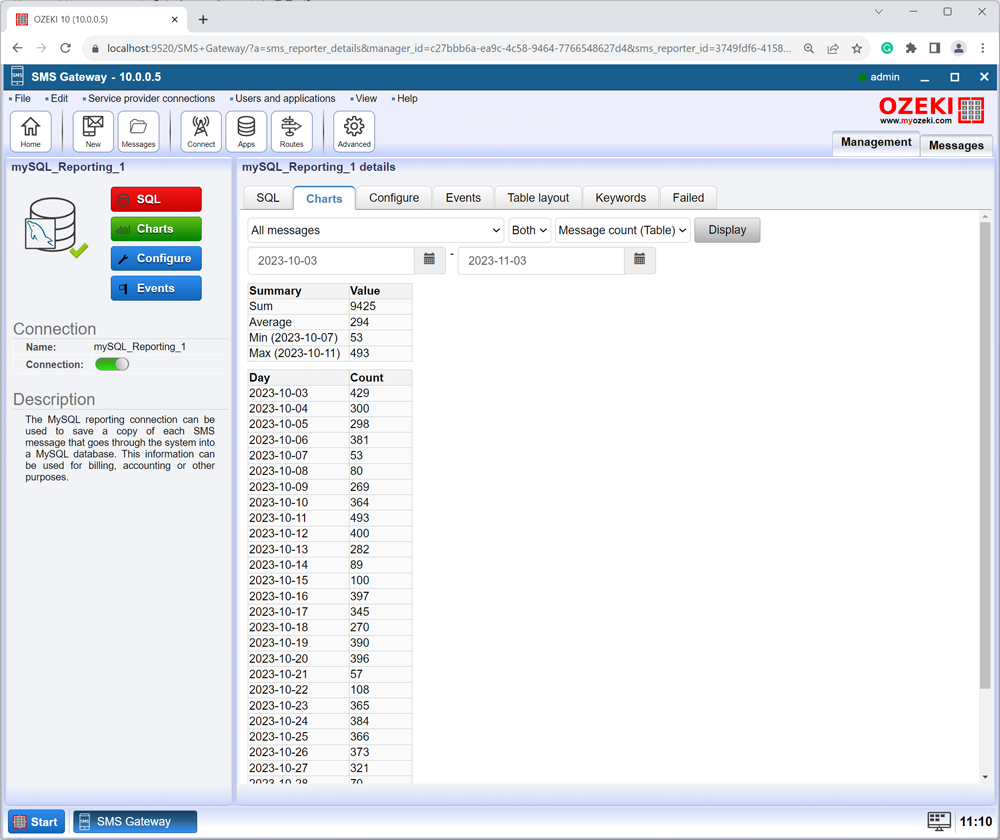Click the scrollbar down arrow
This screenshot has width=1000, height=840.
(x=985, y=777)
